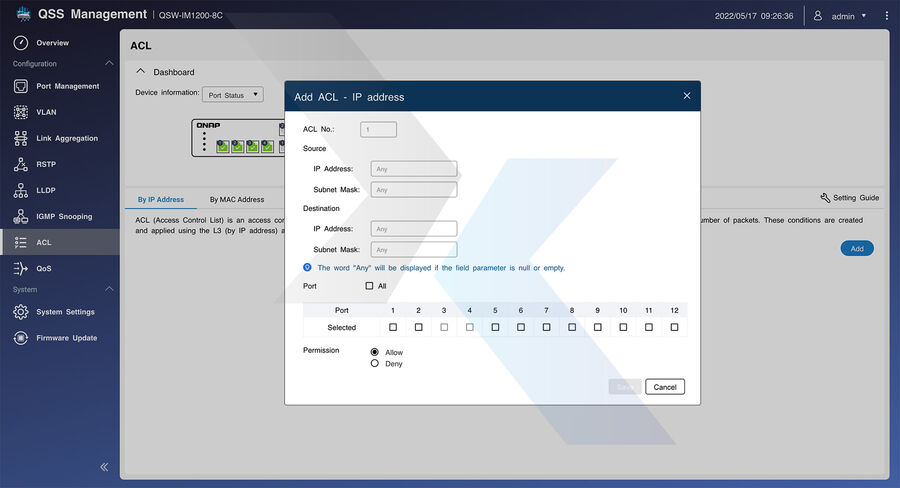Click the Overview gauge icon in sidebar

(20, 43)
